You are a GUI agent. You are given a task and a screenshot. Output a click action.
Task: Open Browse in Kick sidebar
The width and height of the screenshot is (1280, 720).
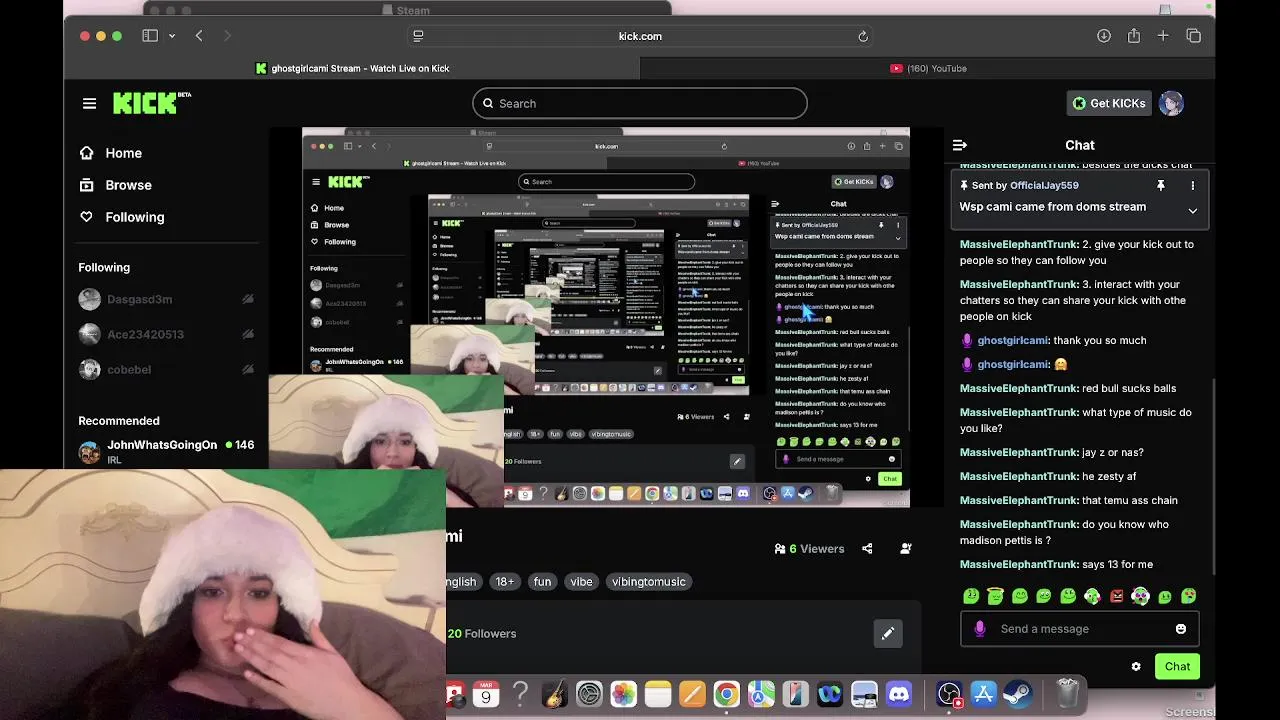116,185
